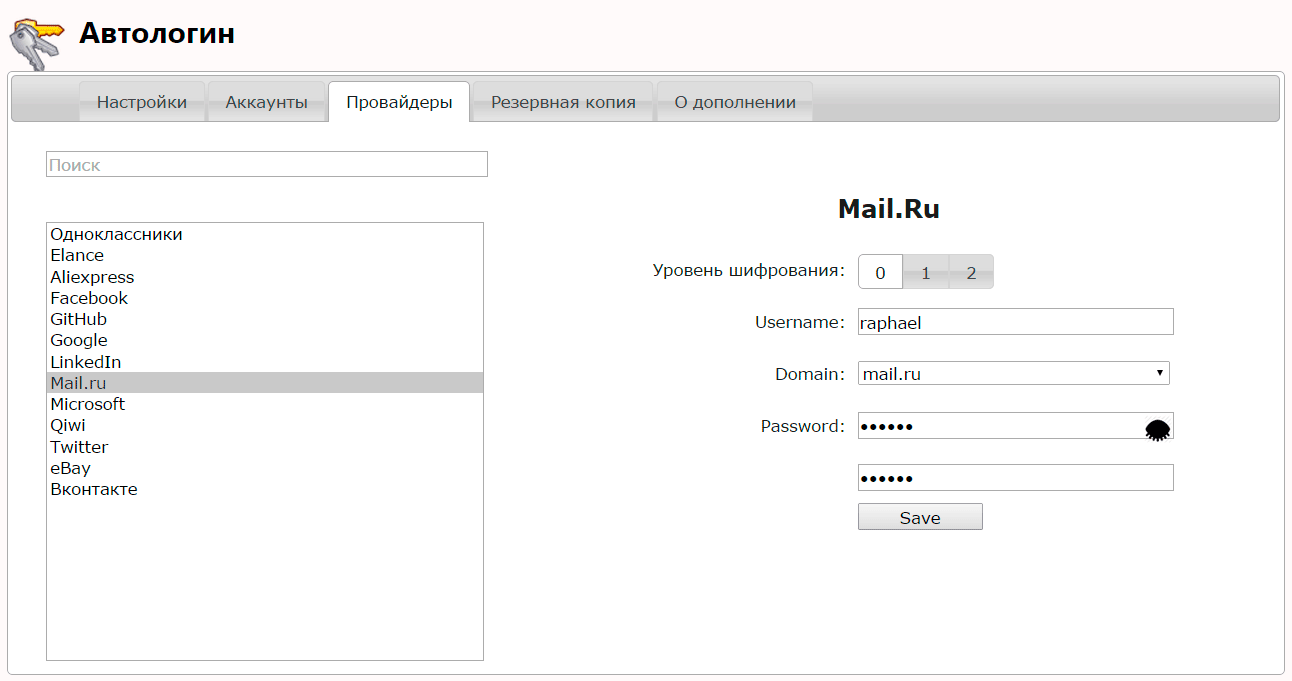
Task: Select Google in the provider list
Action: 265,341
